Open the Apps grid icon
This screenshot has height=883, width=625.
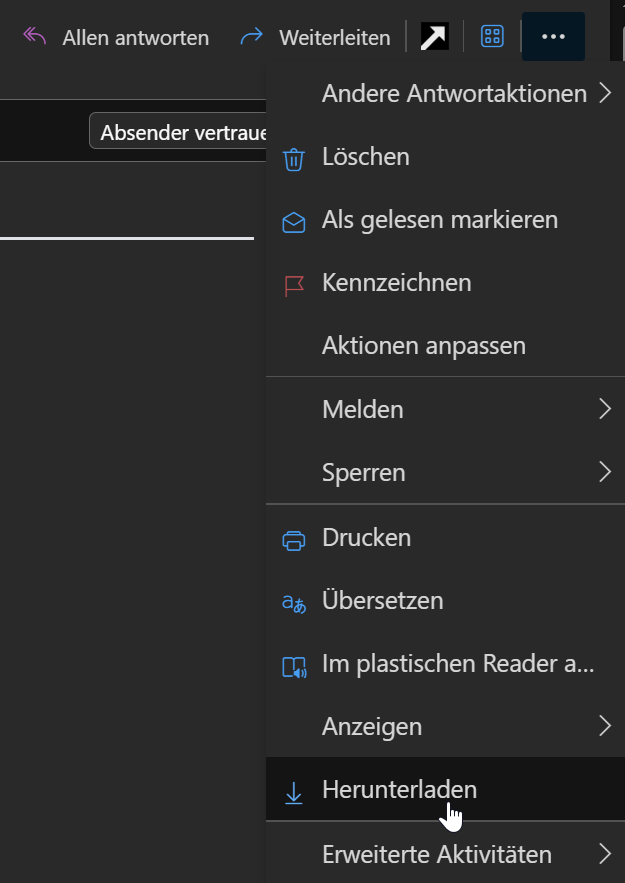pos(492,37)
